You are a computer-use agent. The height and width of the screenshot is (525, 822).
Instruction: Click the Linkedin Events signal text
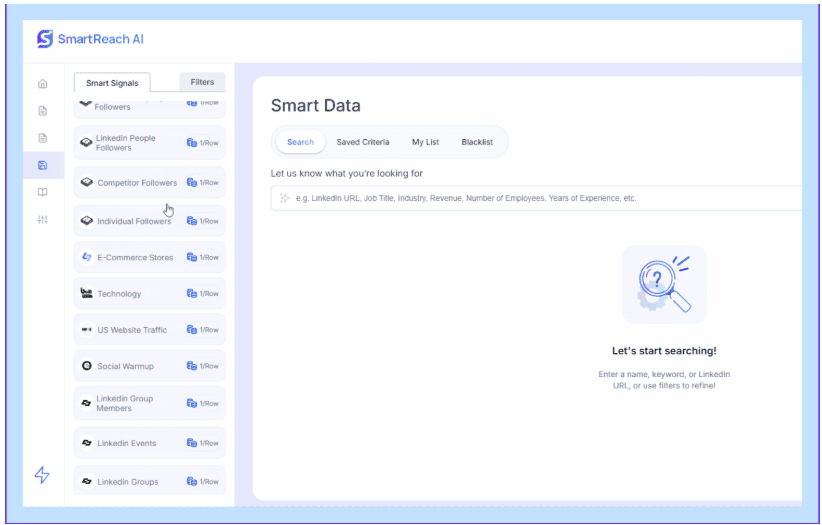[127, 443]
